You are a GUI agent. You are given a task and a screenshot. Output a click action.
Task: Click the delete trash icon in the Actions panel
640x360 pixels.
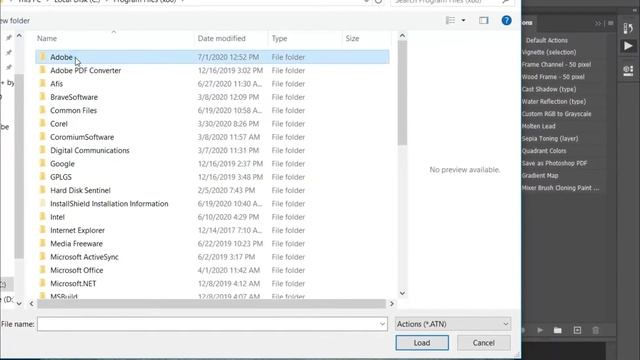pyautogui.click(x=596, y=330)
